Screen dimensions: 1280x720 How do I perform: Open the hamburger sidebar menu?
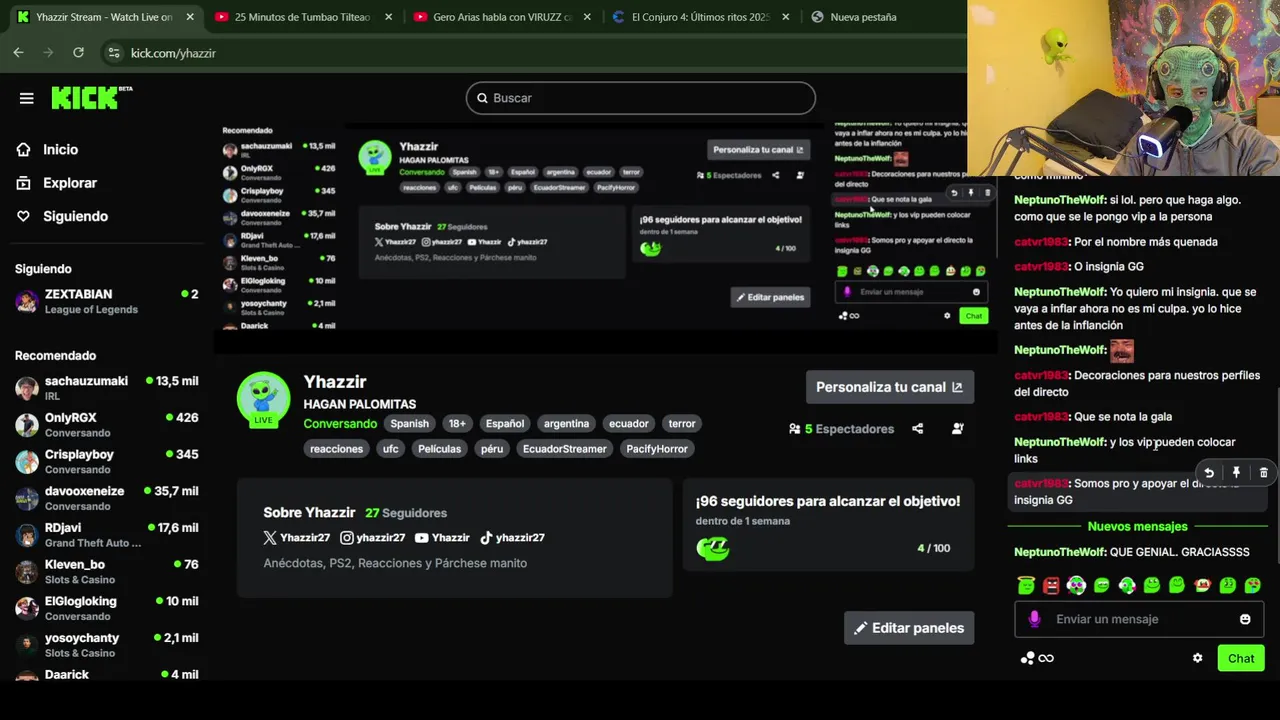pyautogui.click(x=26, y=98)
